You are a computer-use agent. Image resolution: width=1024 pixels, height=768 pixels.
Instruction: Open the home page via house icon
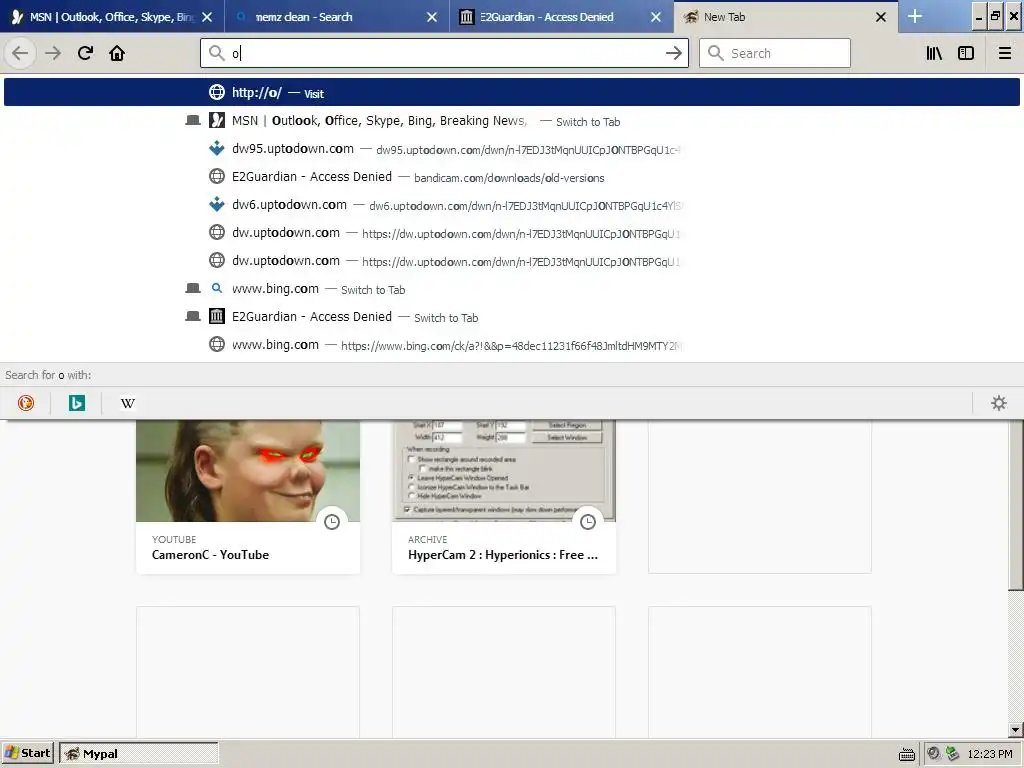(117, 53)
